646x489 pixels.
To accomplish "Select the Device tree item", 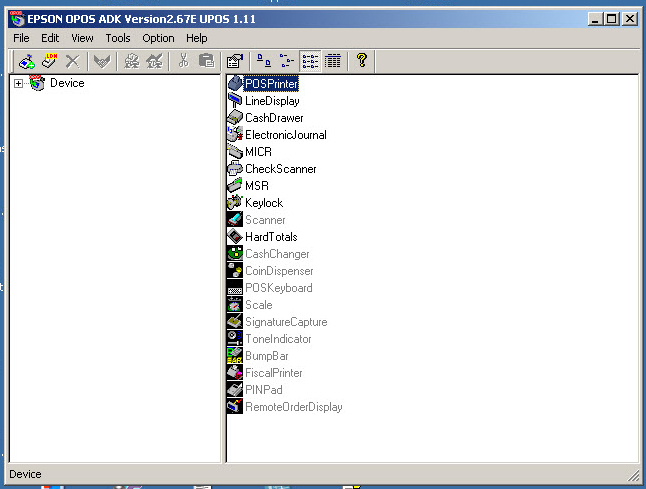I will pyautogui.click(x=67, y=83).
